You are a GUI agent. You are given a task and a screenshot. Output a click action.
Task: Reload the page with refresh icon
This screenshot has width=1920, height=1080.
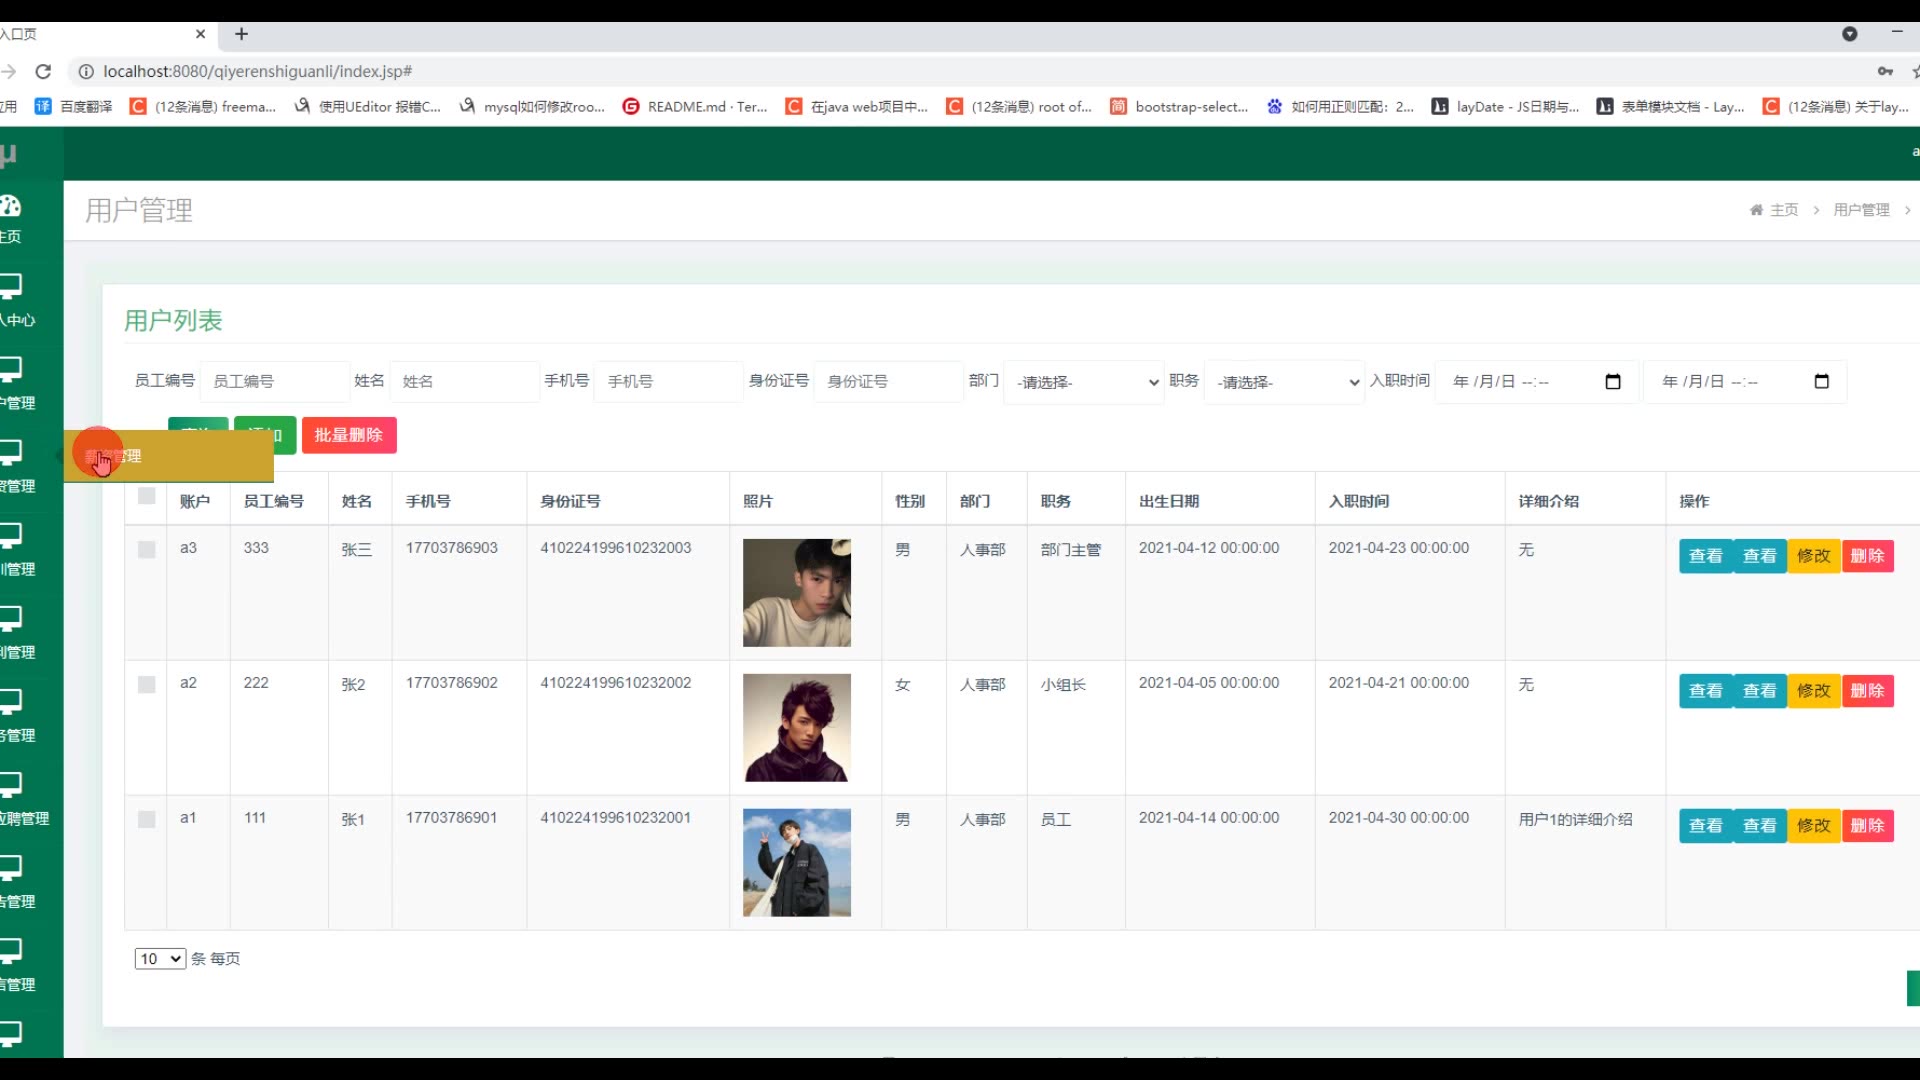43,71
